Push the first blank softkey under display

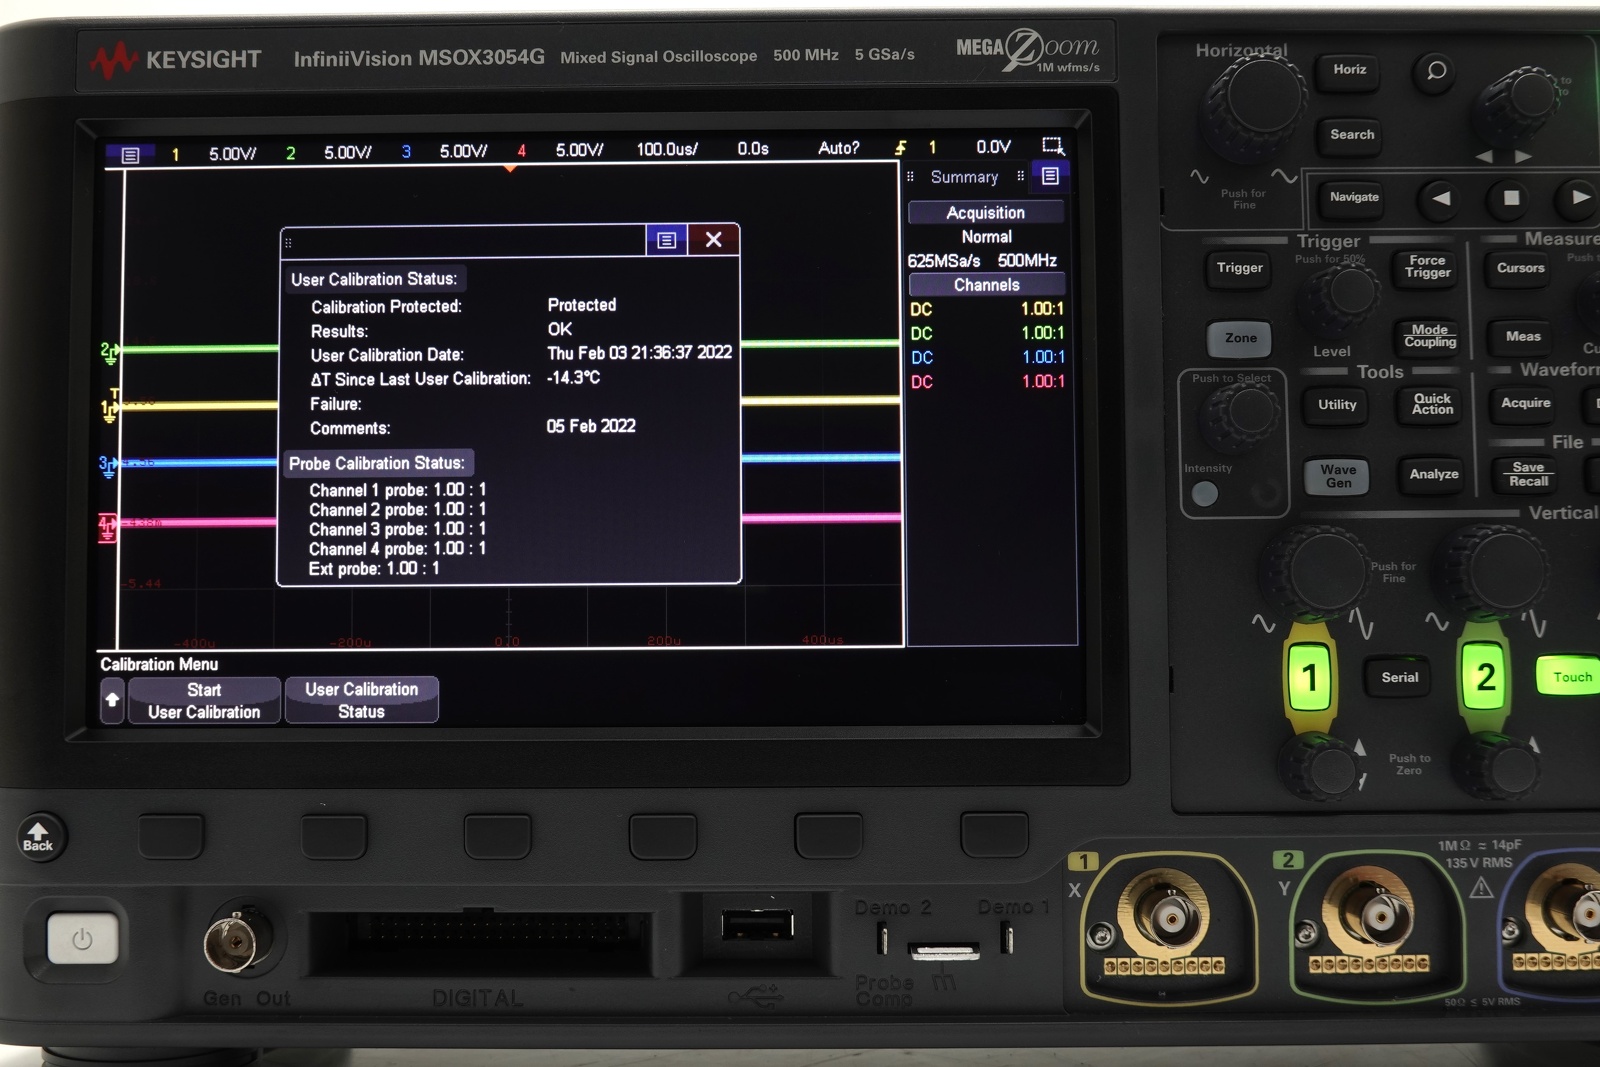coord(171,836)
